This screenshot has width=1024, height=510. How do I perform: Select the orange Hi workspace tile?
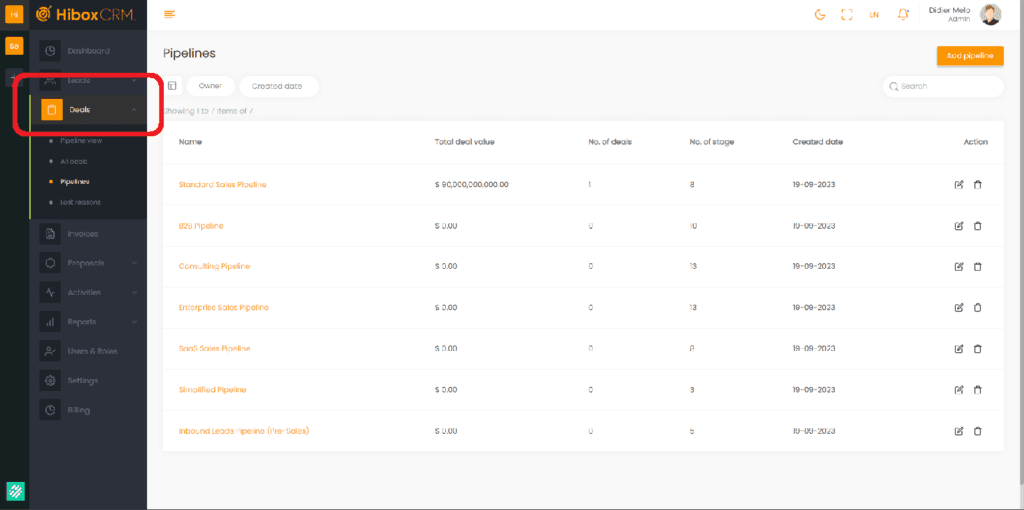[x=14, y=14]
